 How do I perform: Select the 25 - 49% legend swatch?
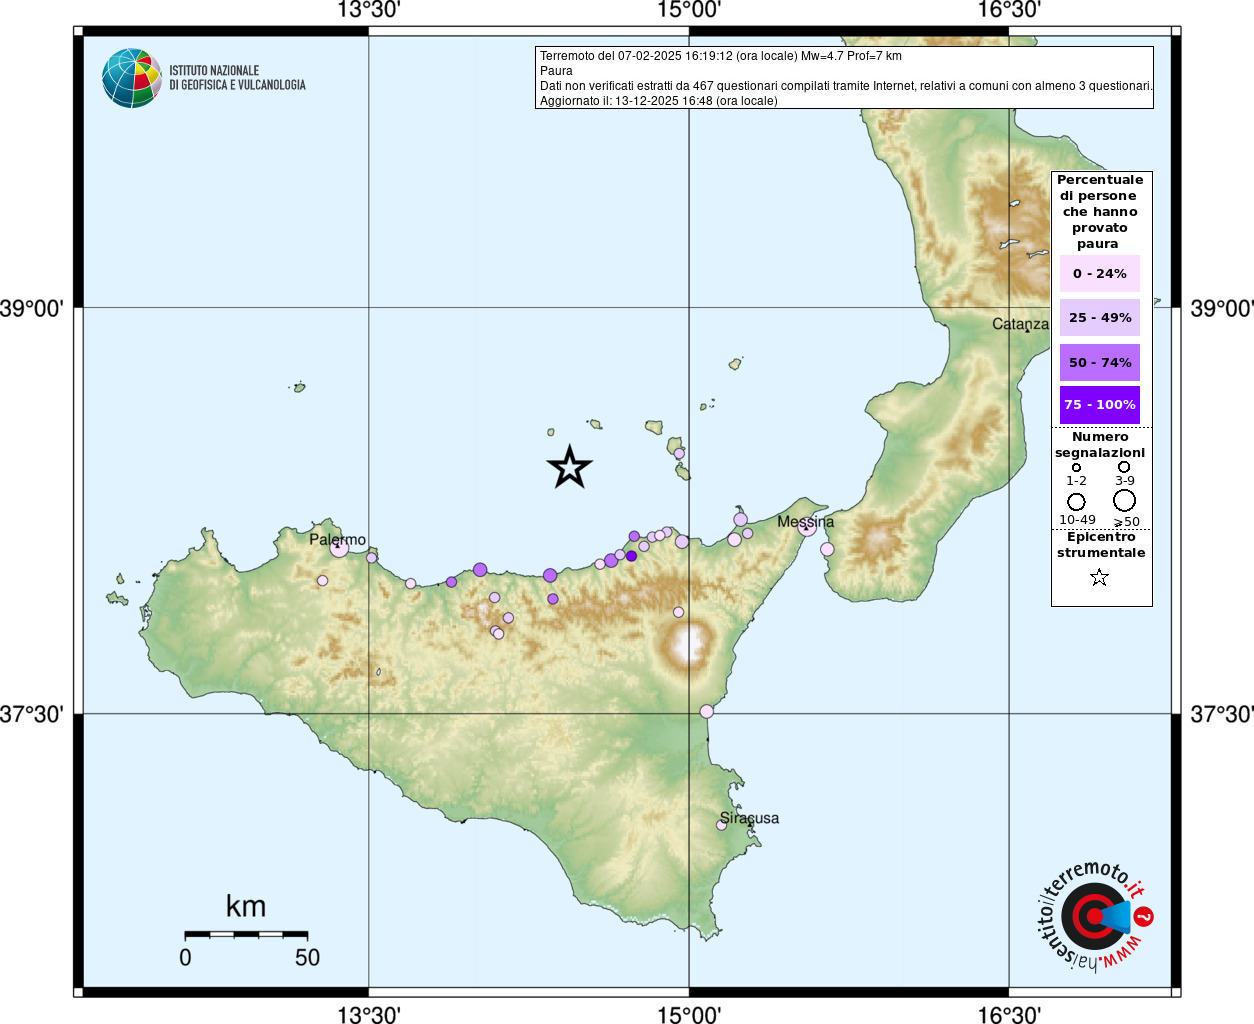[1100, 317]
